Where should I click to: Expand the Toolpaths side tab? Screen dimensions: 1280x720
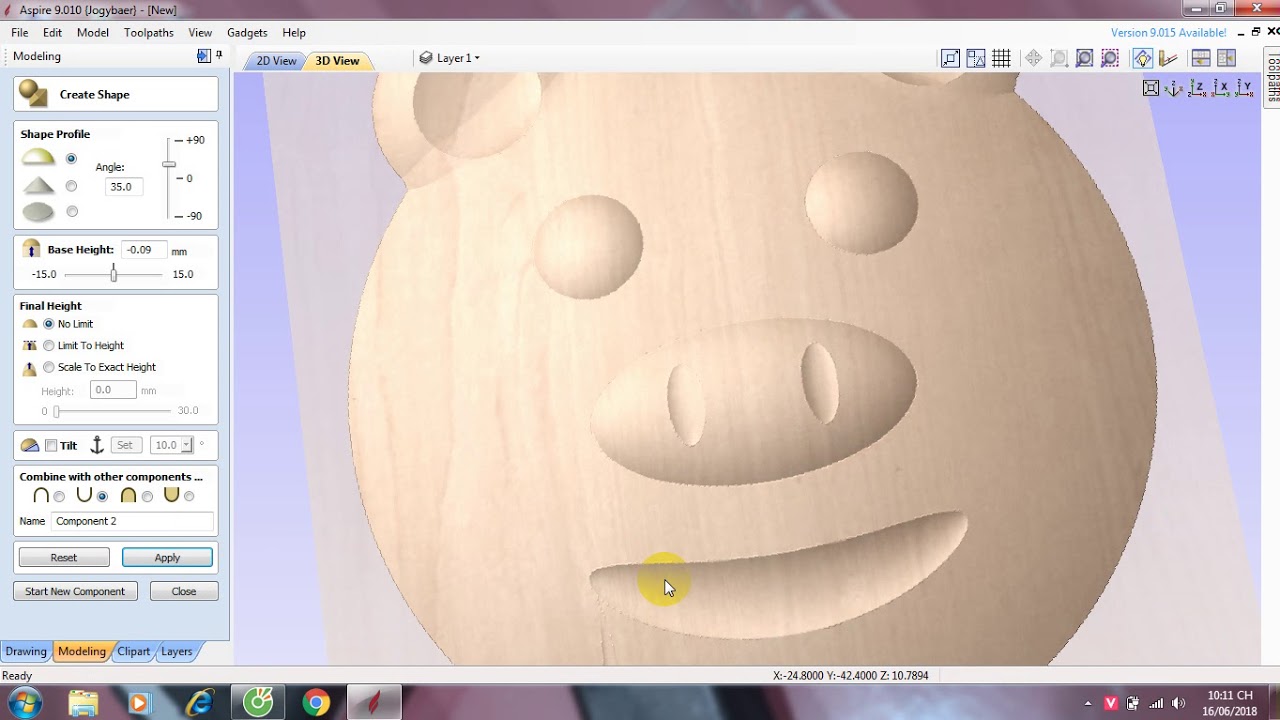(x=1273, y=80)
